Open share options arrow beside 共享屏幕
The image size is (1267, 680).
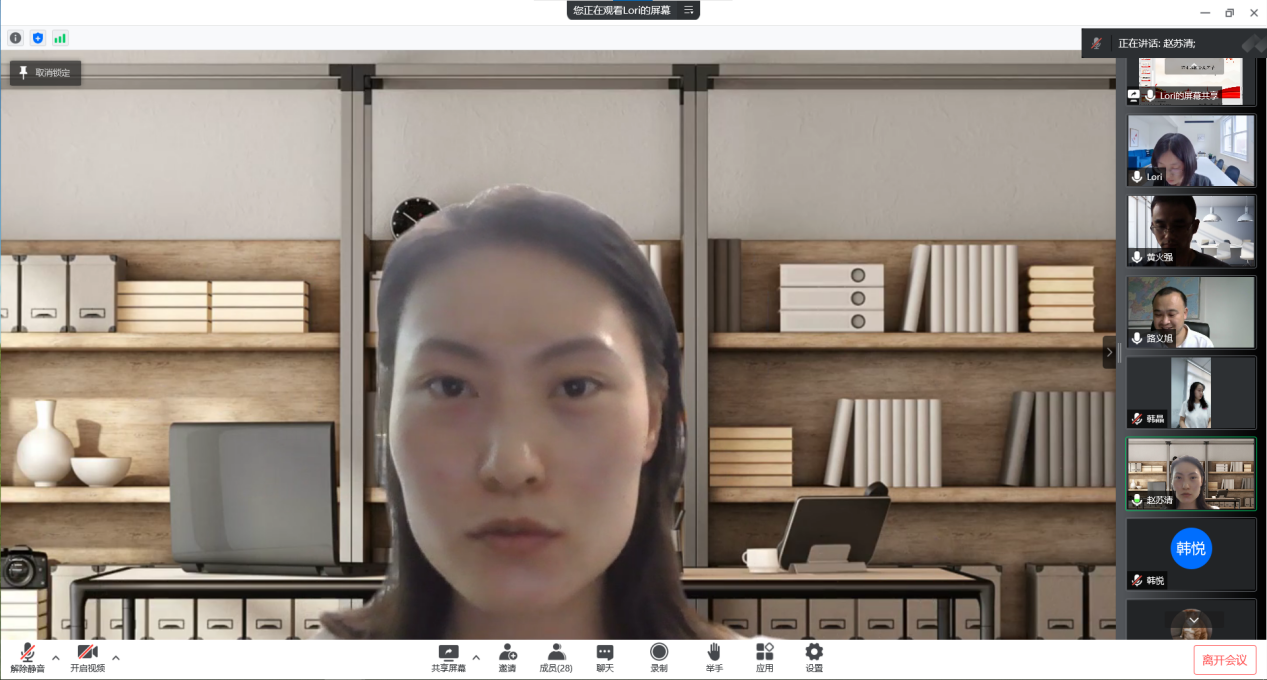point(476,657)
